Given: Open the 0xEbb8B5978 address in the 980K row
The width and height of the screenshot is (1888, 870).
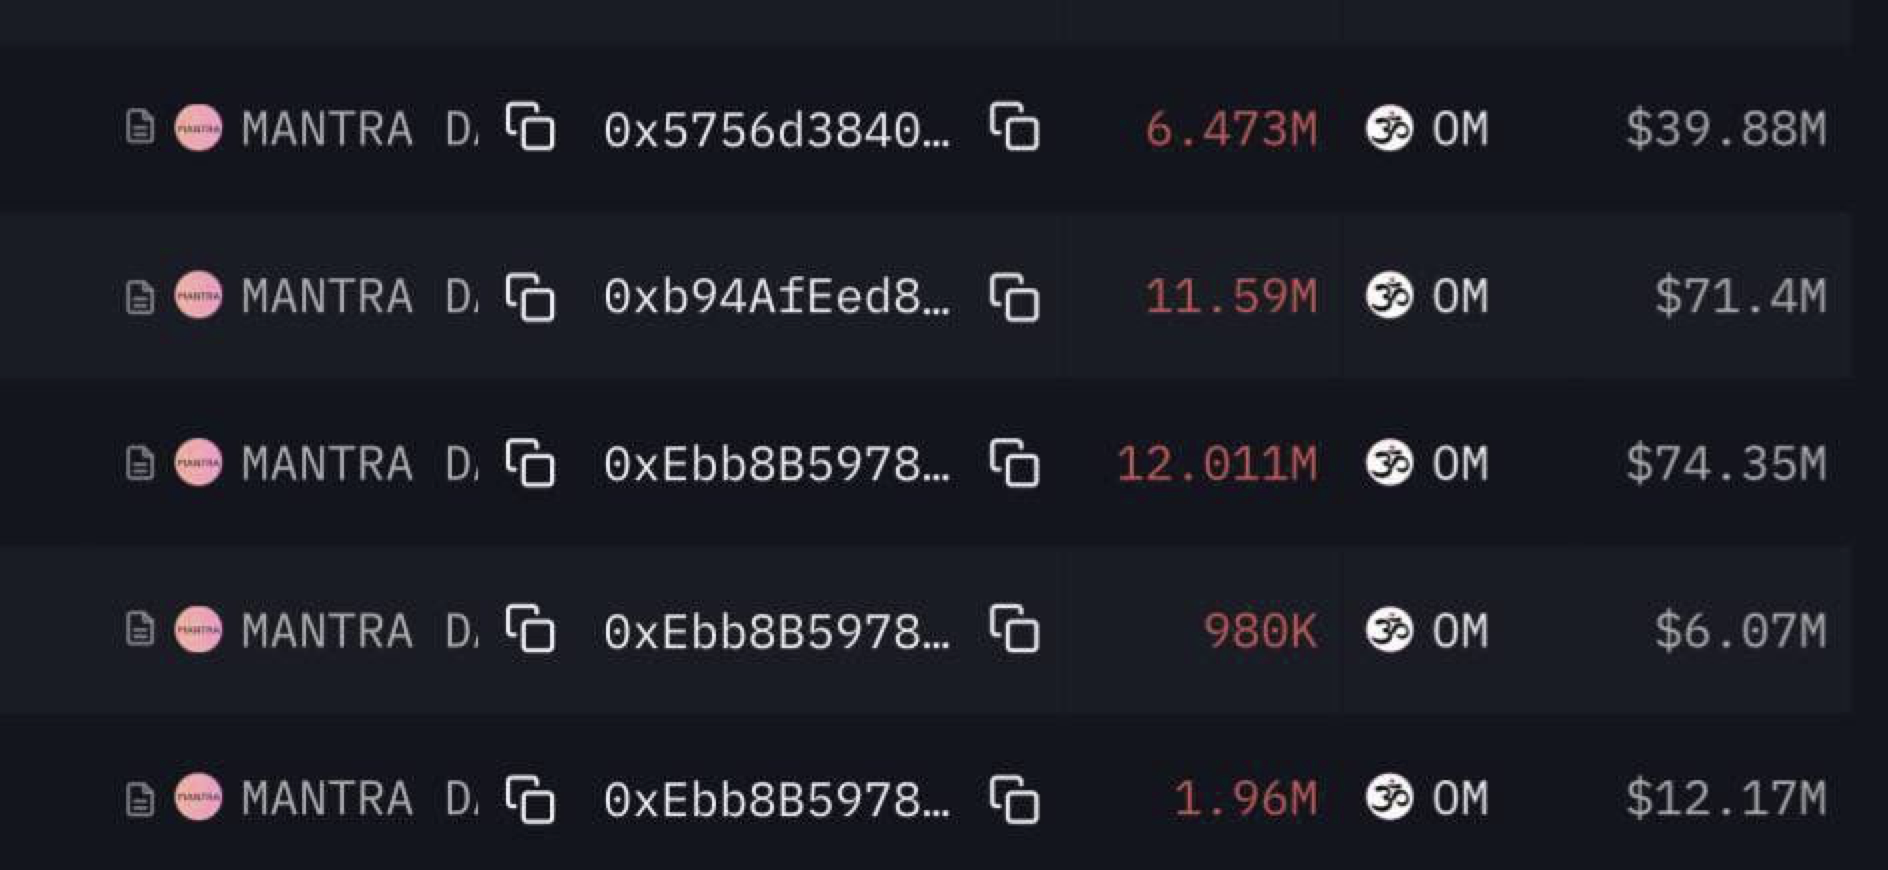Looking at the screenshot, I should 777,632.
